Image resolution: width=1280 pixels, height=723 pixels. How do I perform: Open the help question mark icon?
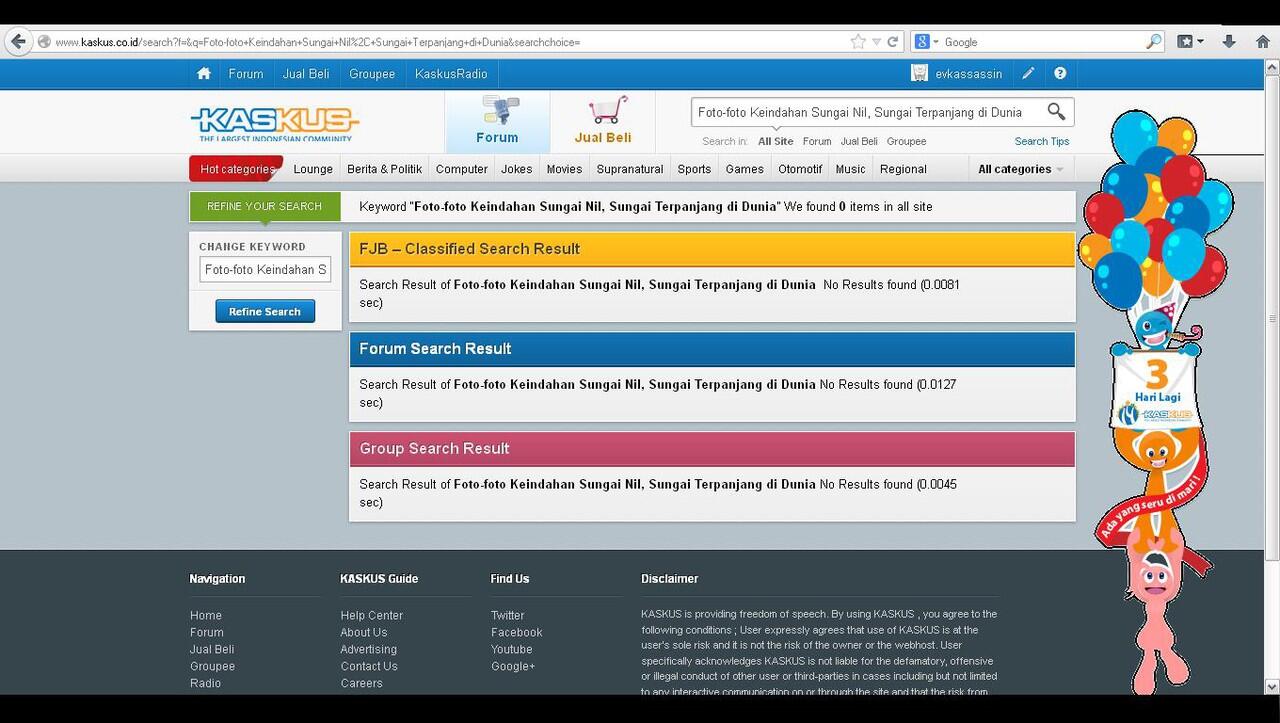(1060, 74)
